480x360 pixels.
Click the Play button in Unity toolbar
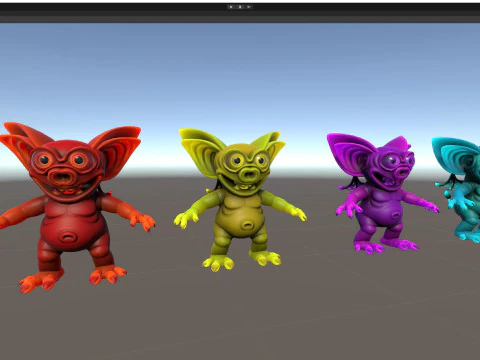tap(231, 7)
